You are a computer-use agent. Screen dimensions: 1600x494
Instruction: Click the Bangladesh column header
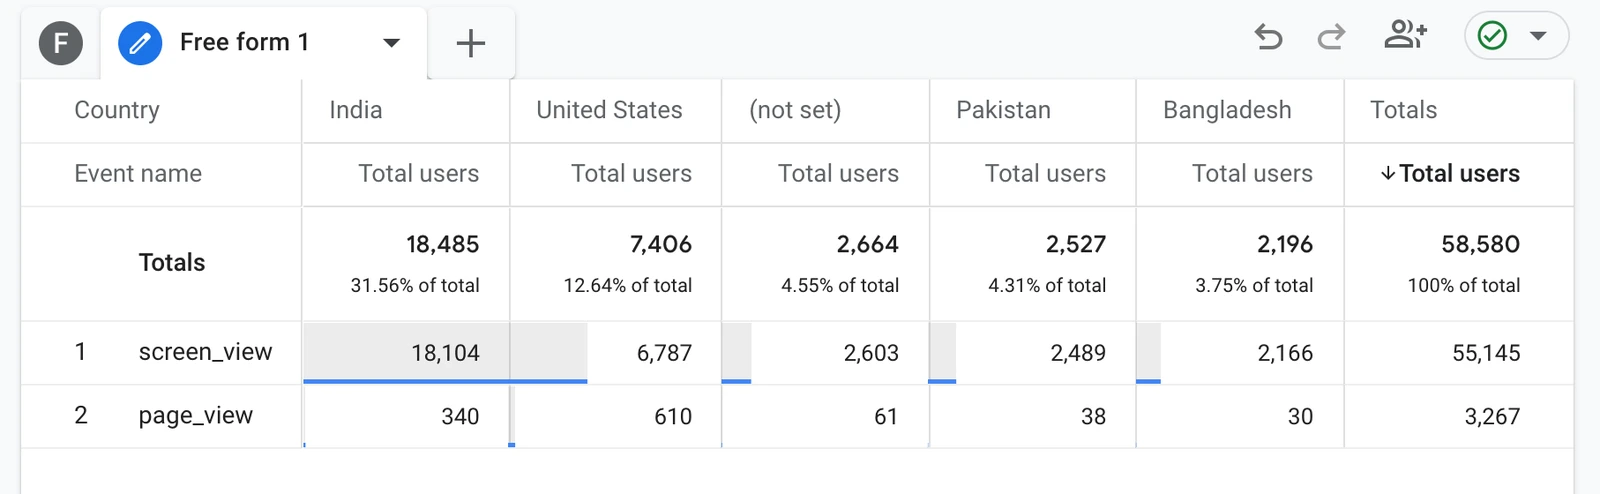(x=1227, y=110)
